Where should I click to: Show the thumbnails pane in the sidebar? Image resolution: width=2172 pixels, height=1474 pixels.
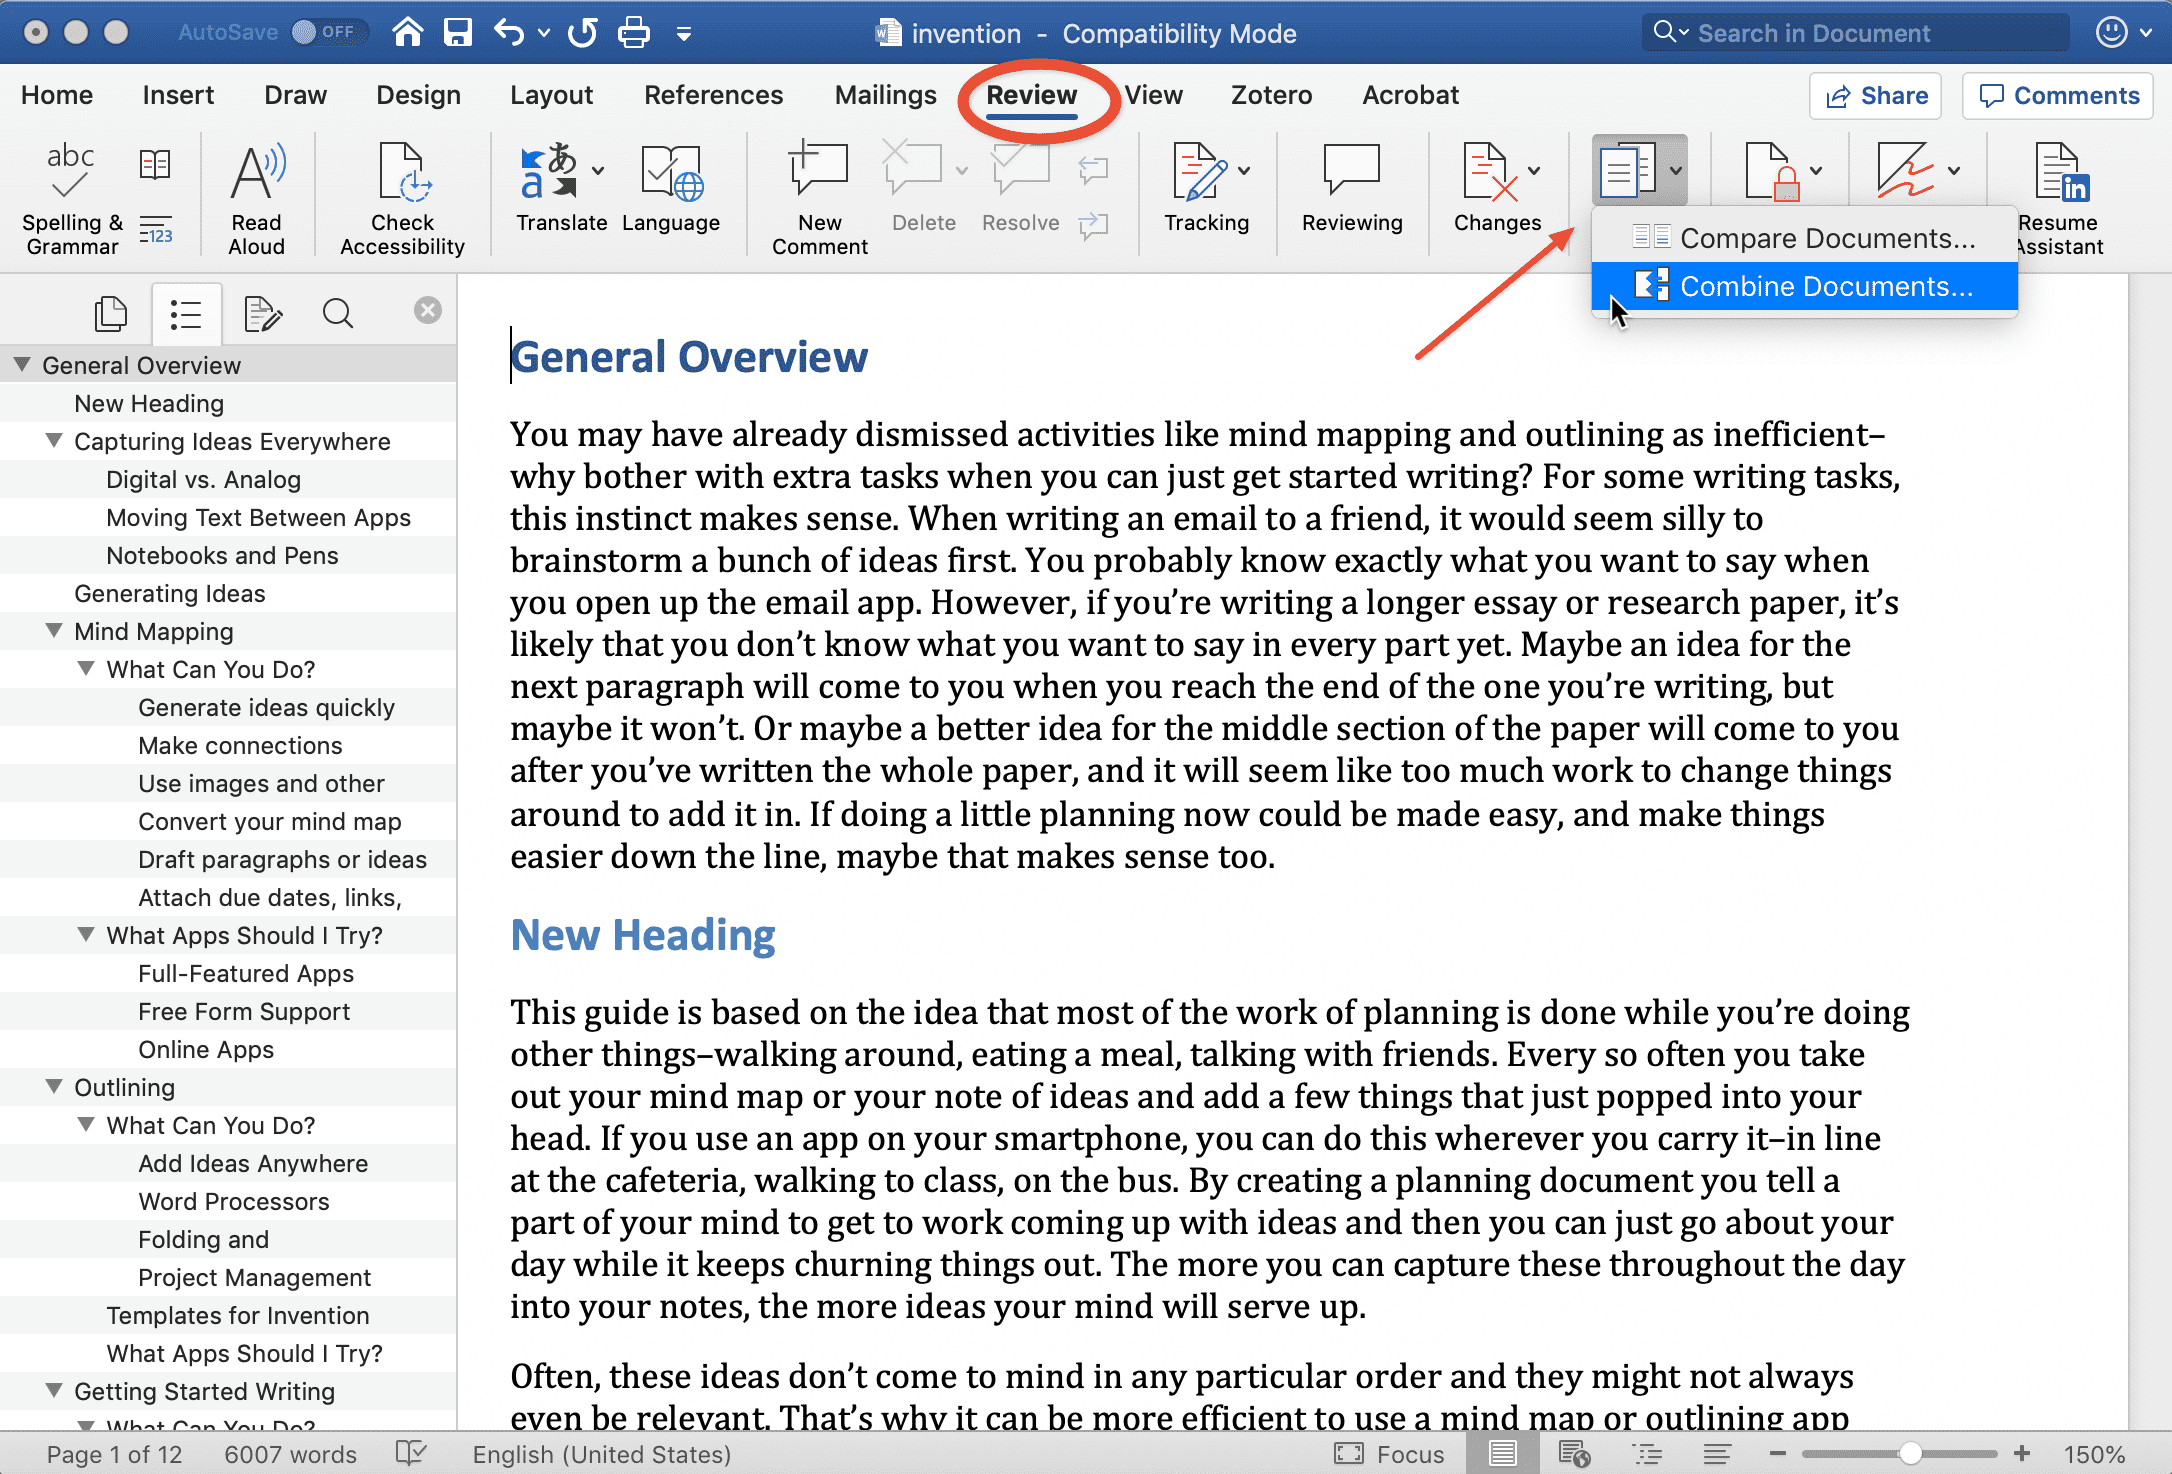[110, 314]
